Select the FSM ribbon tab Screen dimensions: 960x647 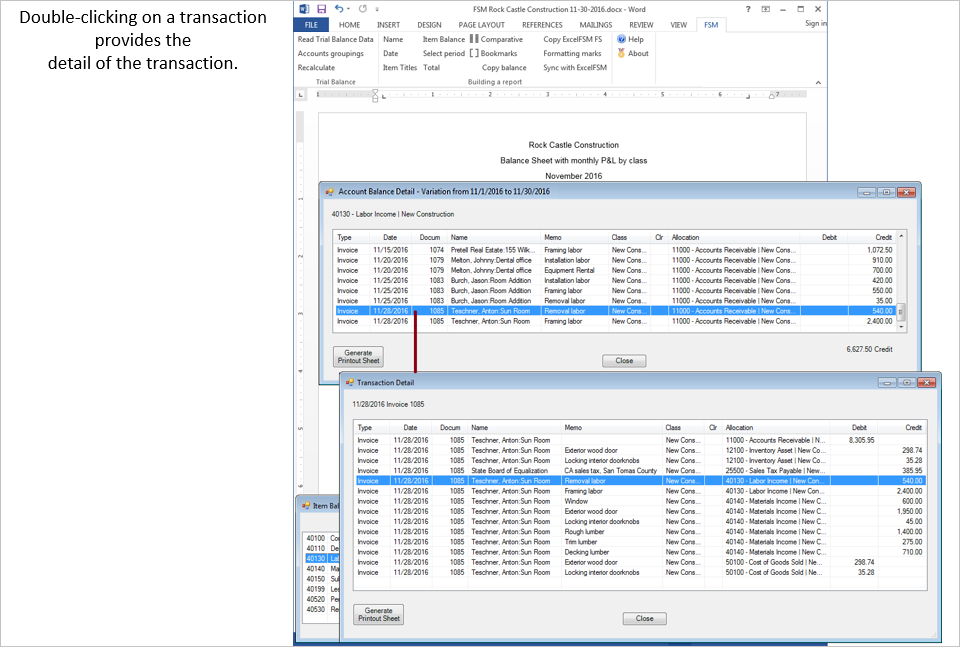711,24
